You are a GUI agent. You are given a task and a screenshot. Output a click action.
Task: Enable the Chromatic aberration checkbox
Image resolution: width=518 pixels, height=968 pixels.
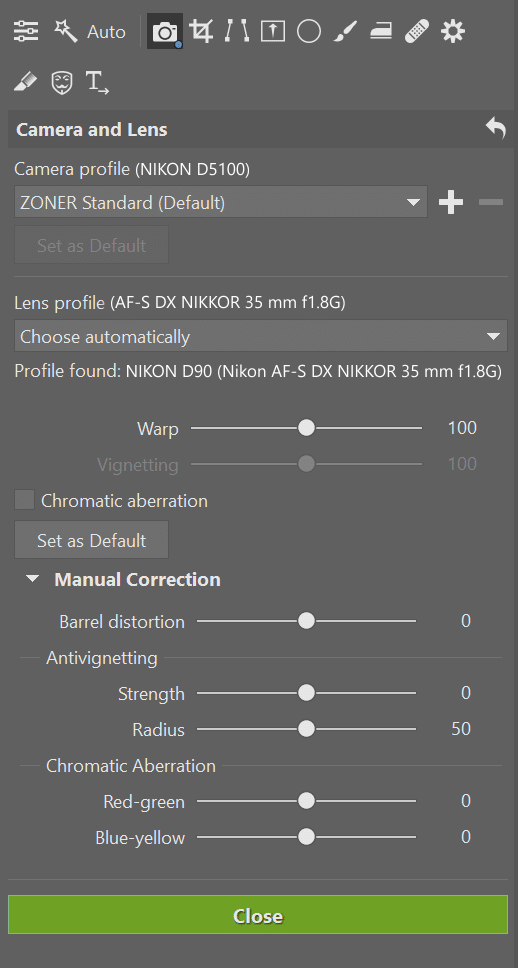pyautogui.click(x=25, y=500)
